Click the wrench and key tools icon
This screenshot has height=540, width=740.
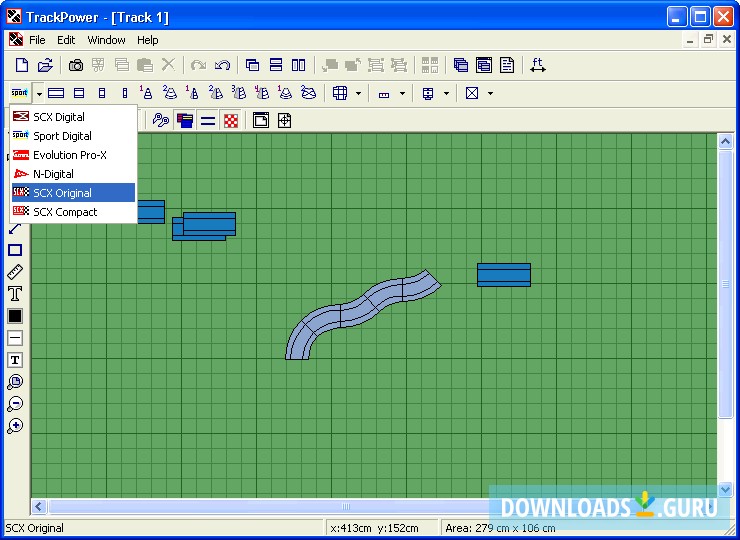(160, 120)
